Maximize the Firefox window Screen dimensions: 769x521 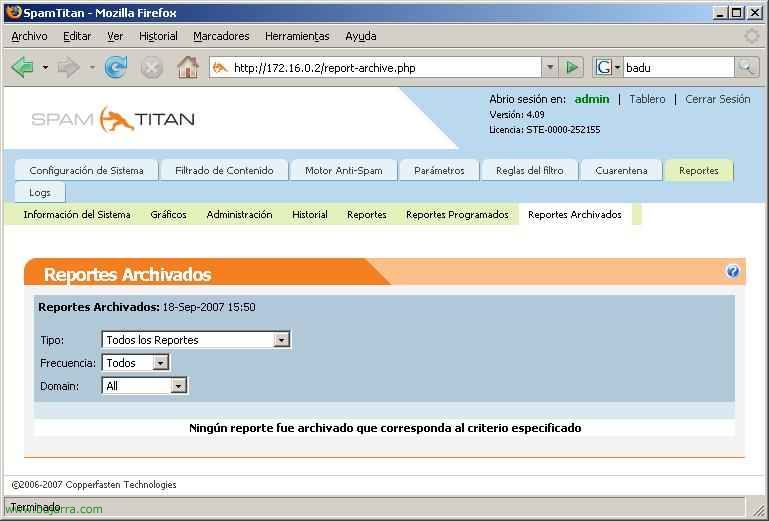tap(737, 13)
